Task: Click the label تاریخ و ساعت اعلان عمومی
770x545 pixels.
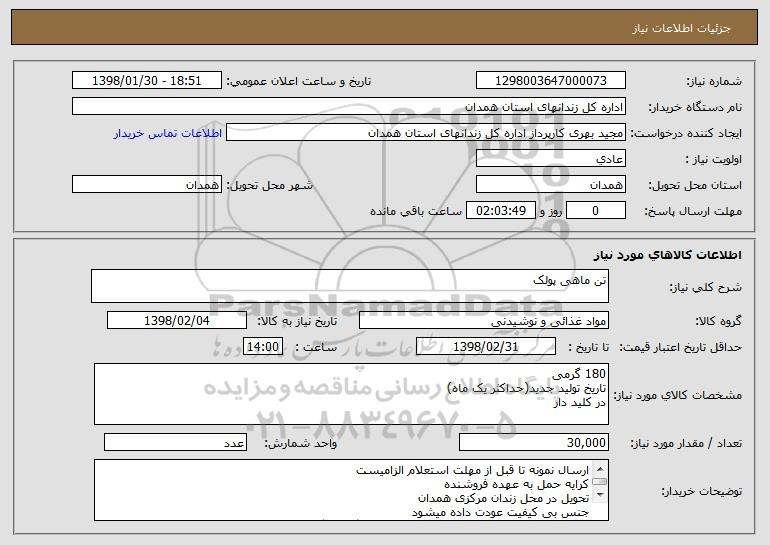Action: pos(299,81)
